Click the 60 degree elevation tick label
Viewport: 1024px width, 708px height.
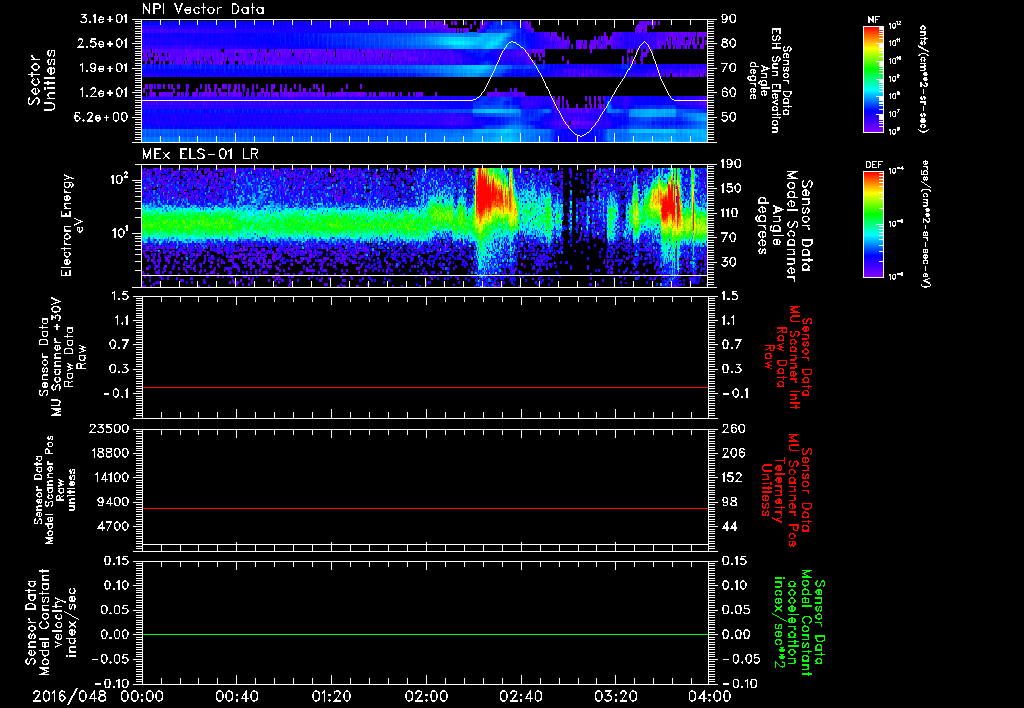728,93
